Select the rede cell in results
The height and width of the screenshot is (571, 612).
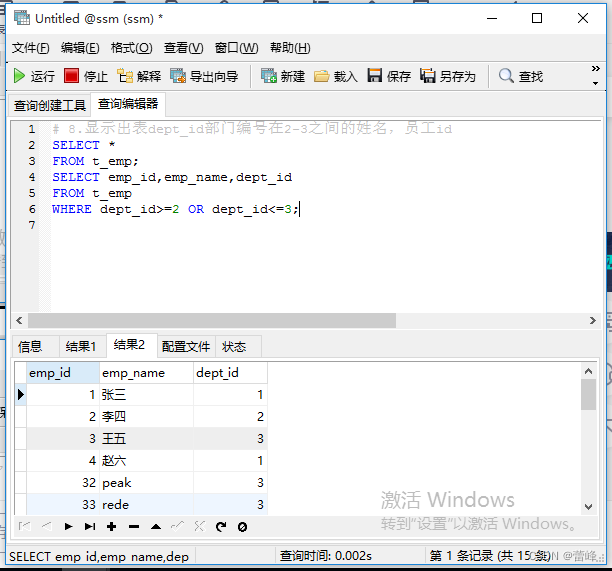point(146,505)
